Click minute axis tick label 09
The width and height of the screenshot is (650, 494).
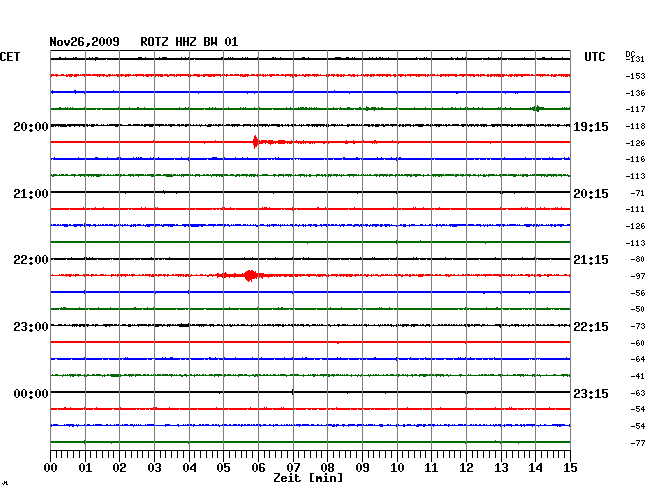click(x=362, y=468)
